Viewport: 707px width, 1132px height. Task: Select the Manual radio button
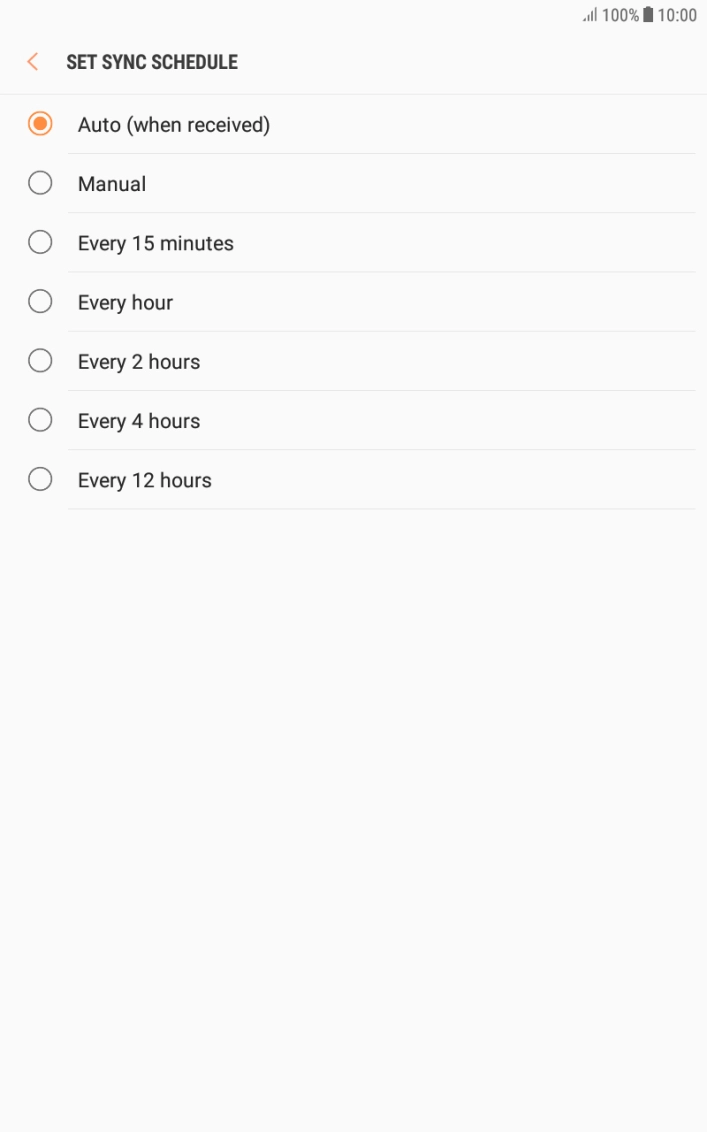(40, 183)
